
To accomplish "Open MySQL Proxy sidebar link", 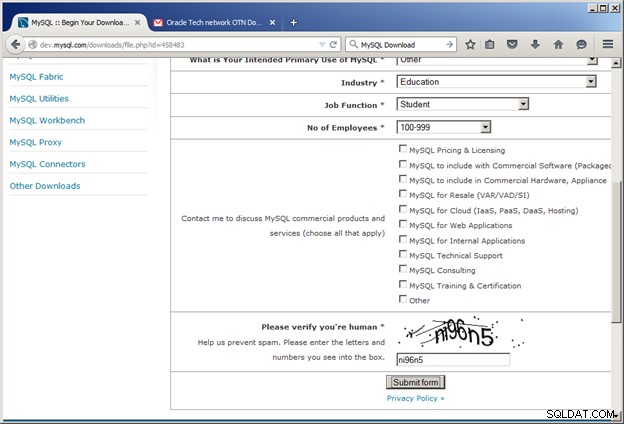I will tap(35, 143).
